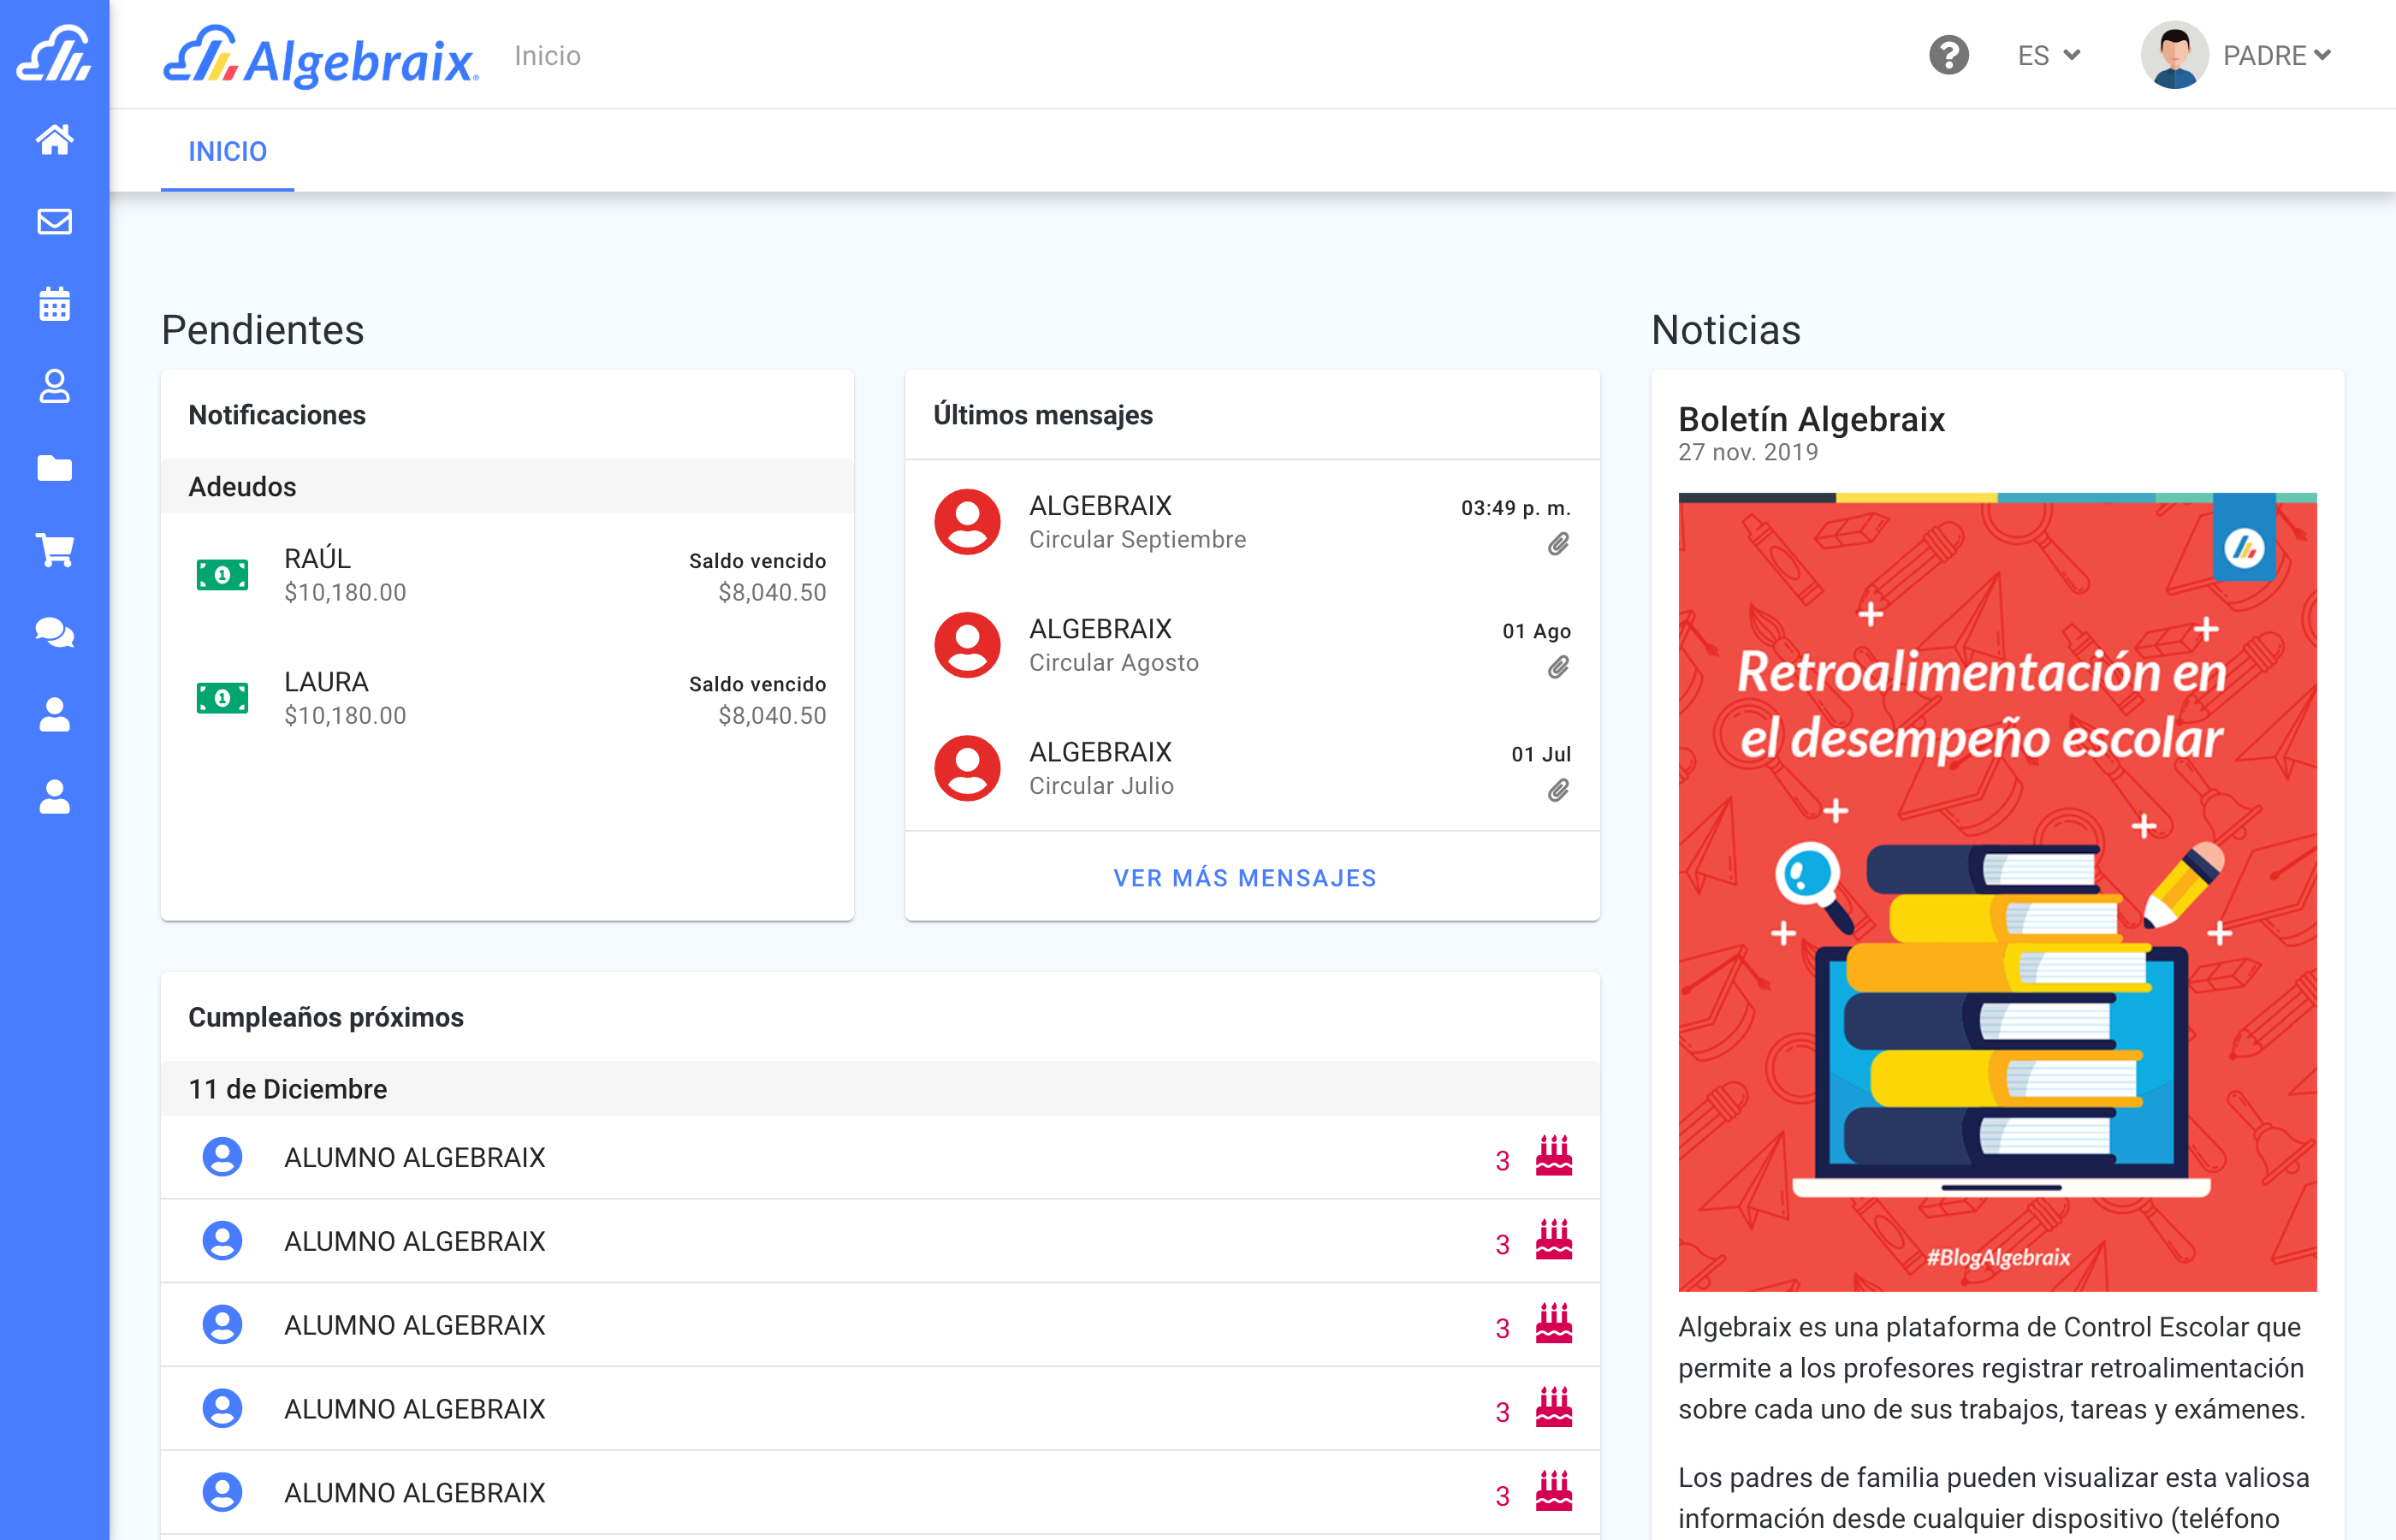
Task: Open the calendar sidebar icon
Action: [54, 304]
